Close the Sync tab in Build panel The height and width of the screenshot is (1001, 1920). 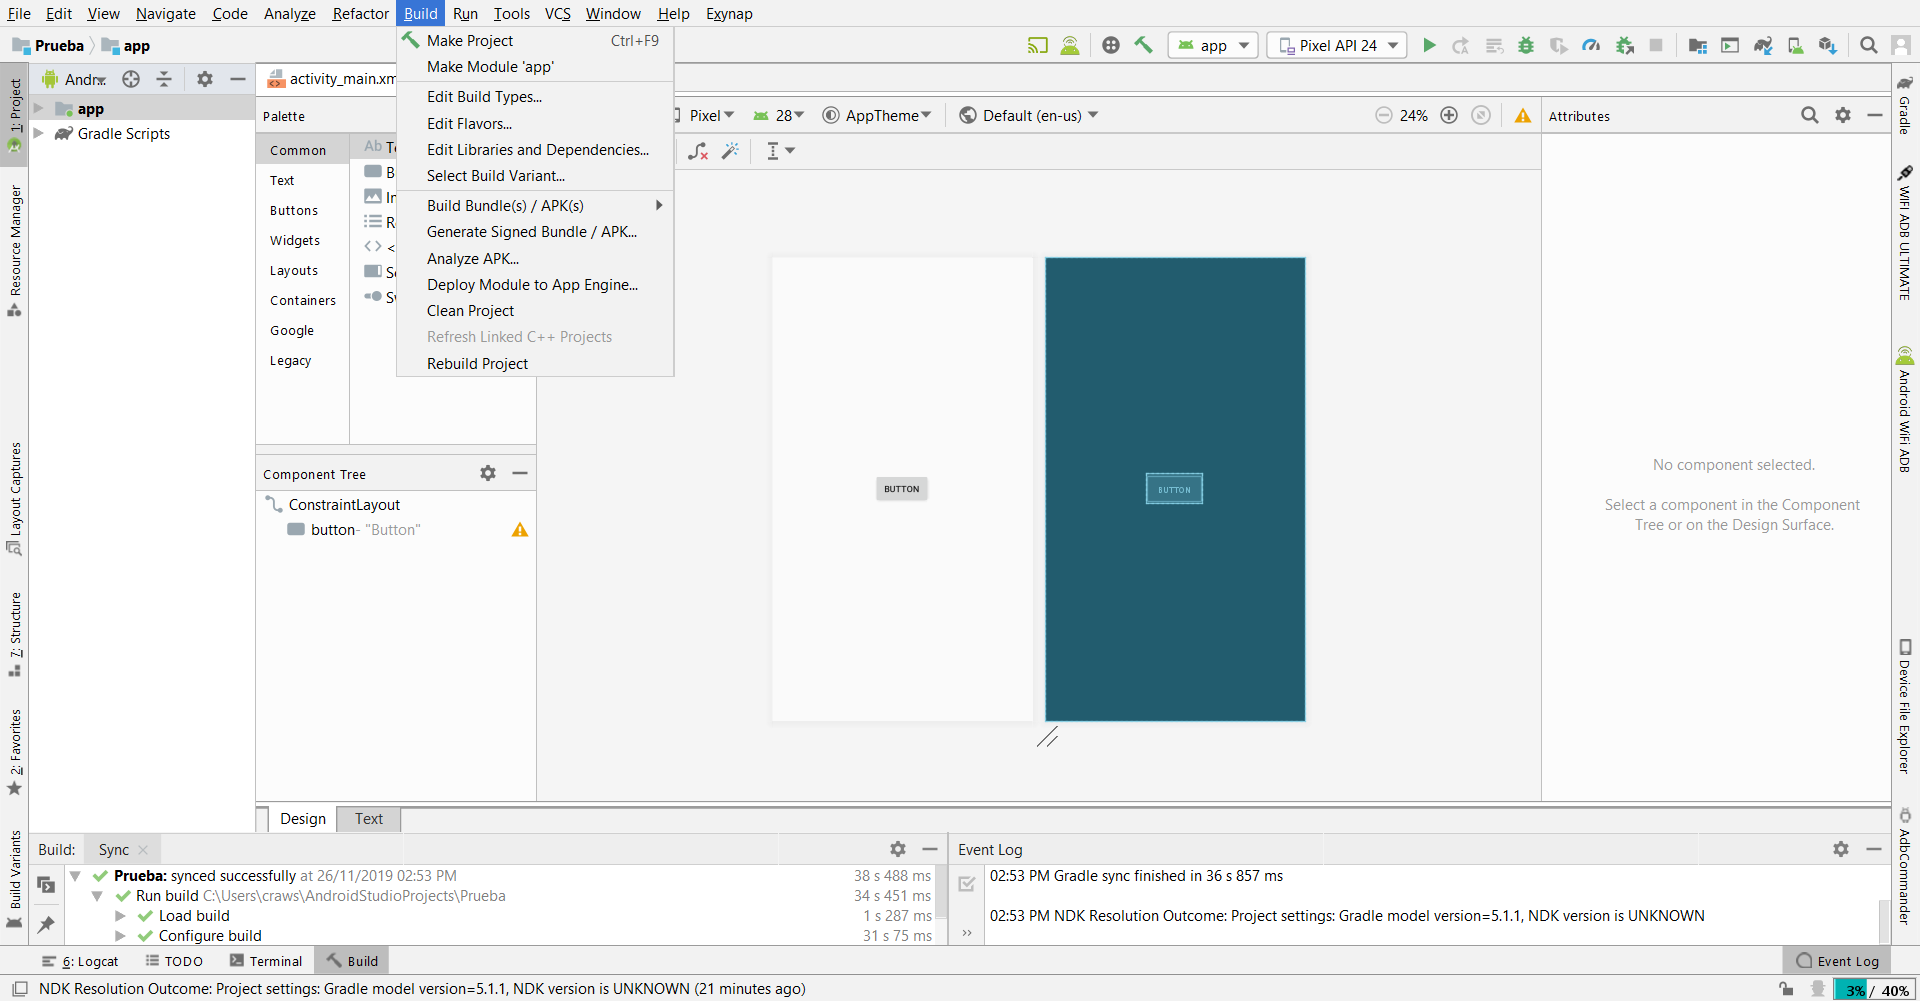pyautogui.click(x=143, y=850)
